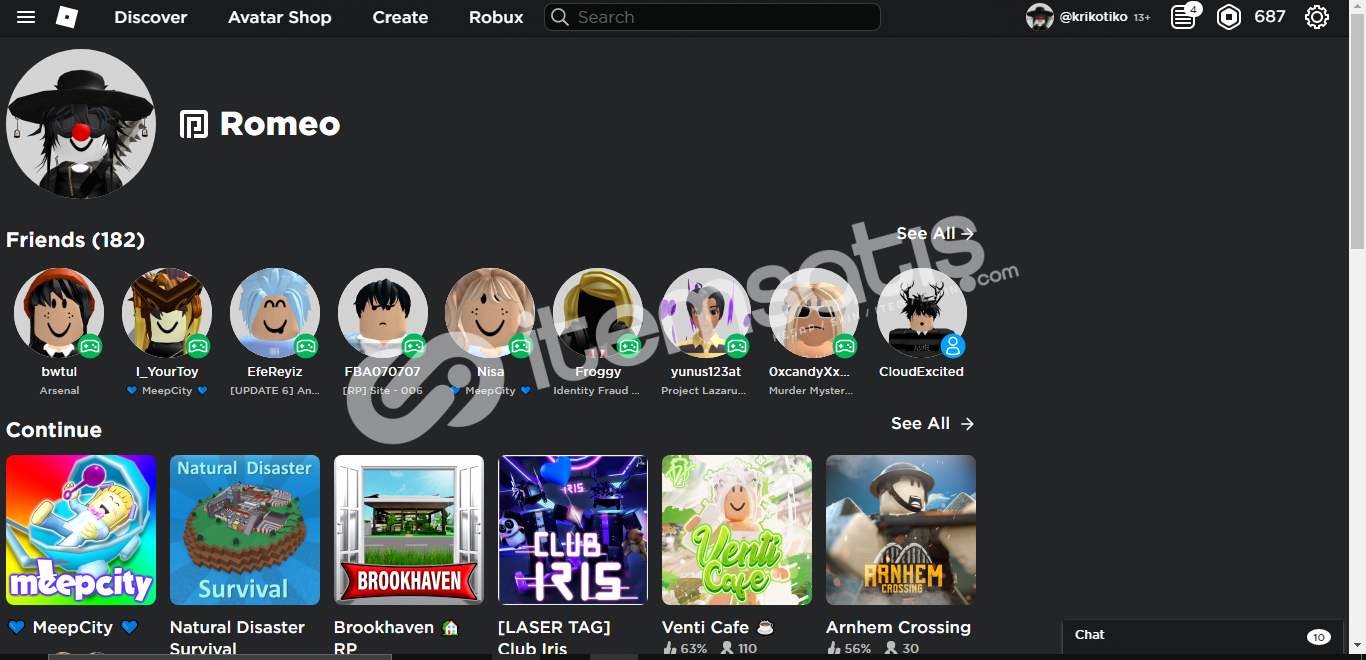This screenshot has height=660, width=1366.
Task: Click the "Friends (182)" heading
Action: (x=75, y=240)
